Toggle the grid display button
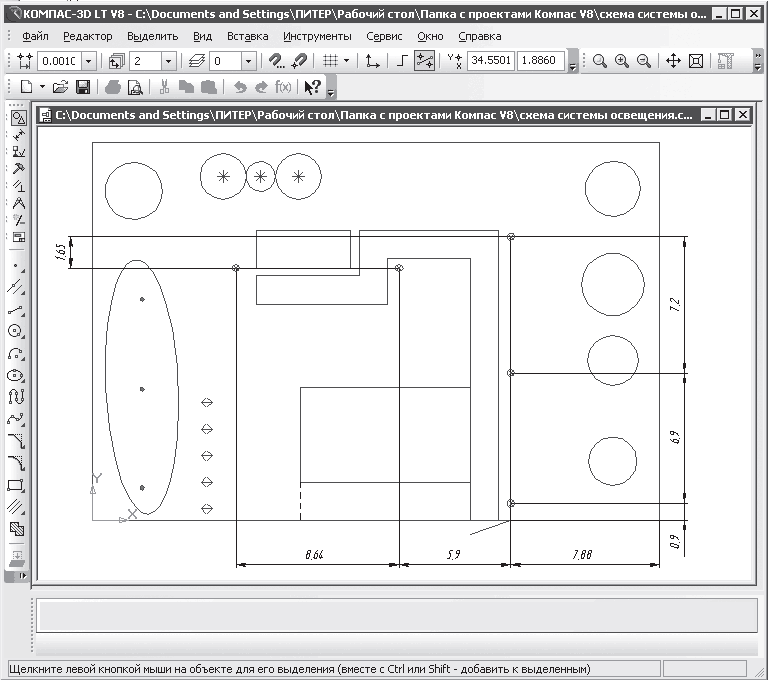The height and width of the screenshot is (680, 768). pyautogui.click(x=331, y=61)
